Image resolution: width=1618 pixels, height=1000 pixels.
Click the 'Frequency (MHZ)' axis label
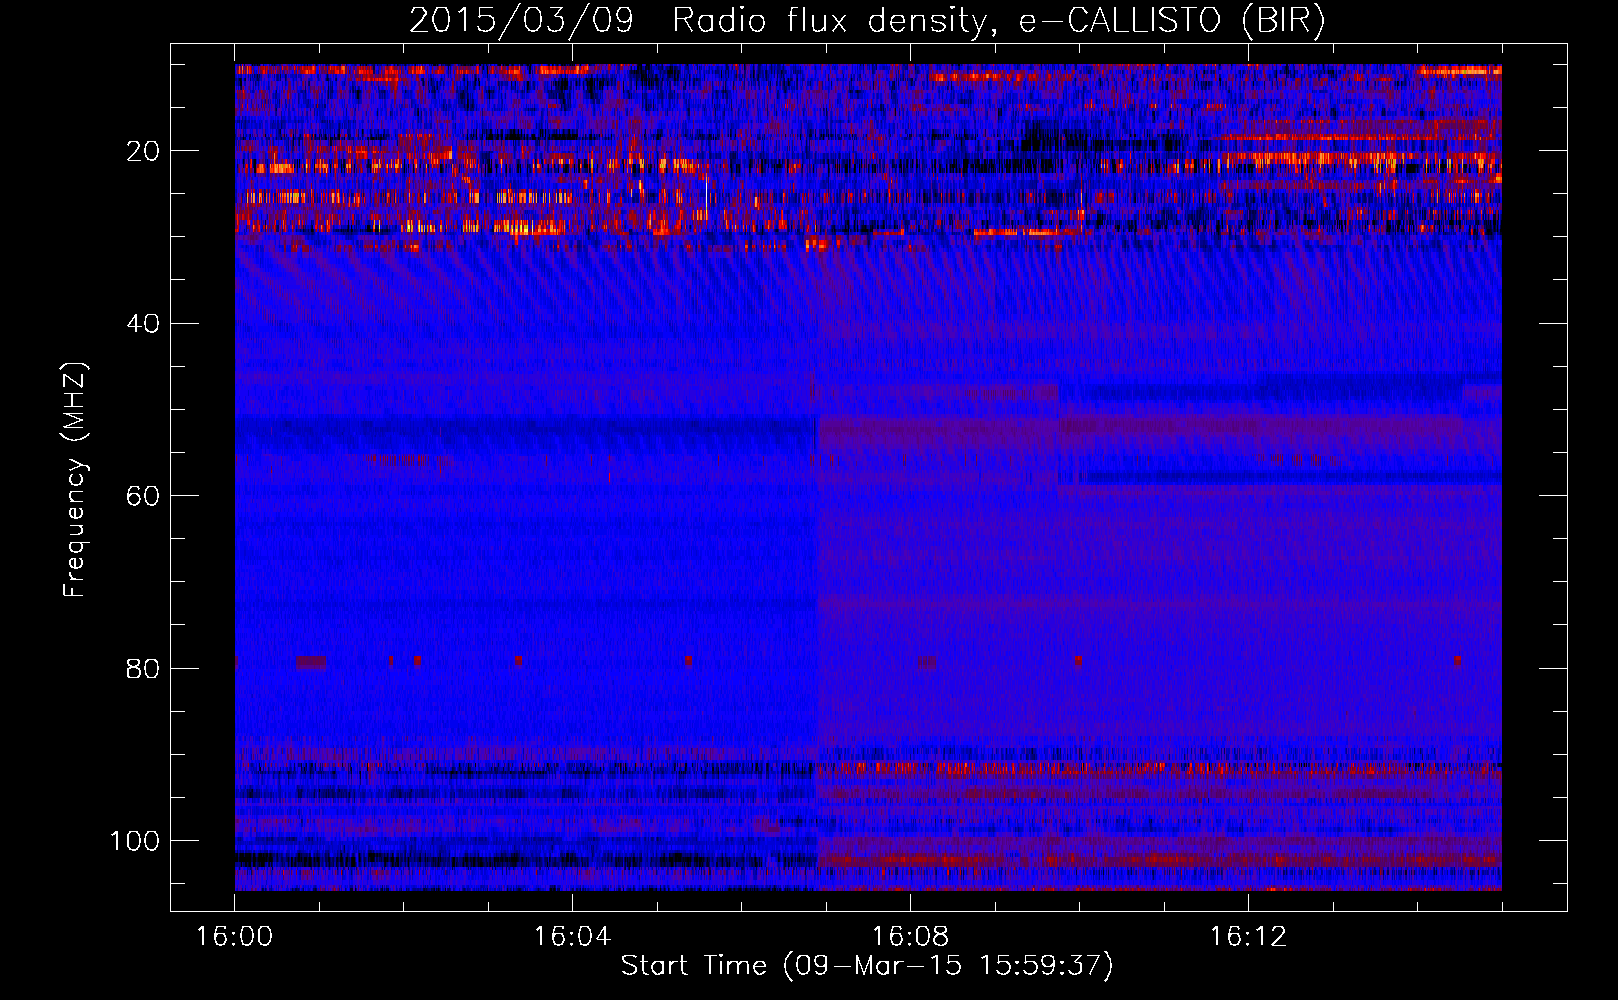pos(75,479)
